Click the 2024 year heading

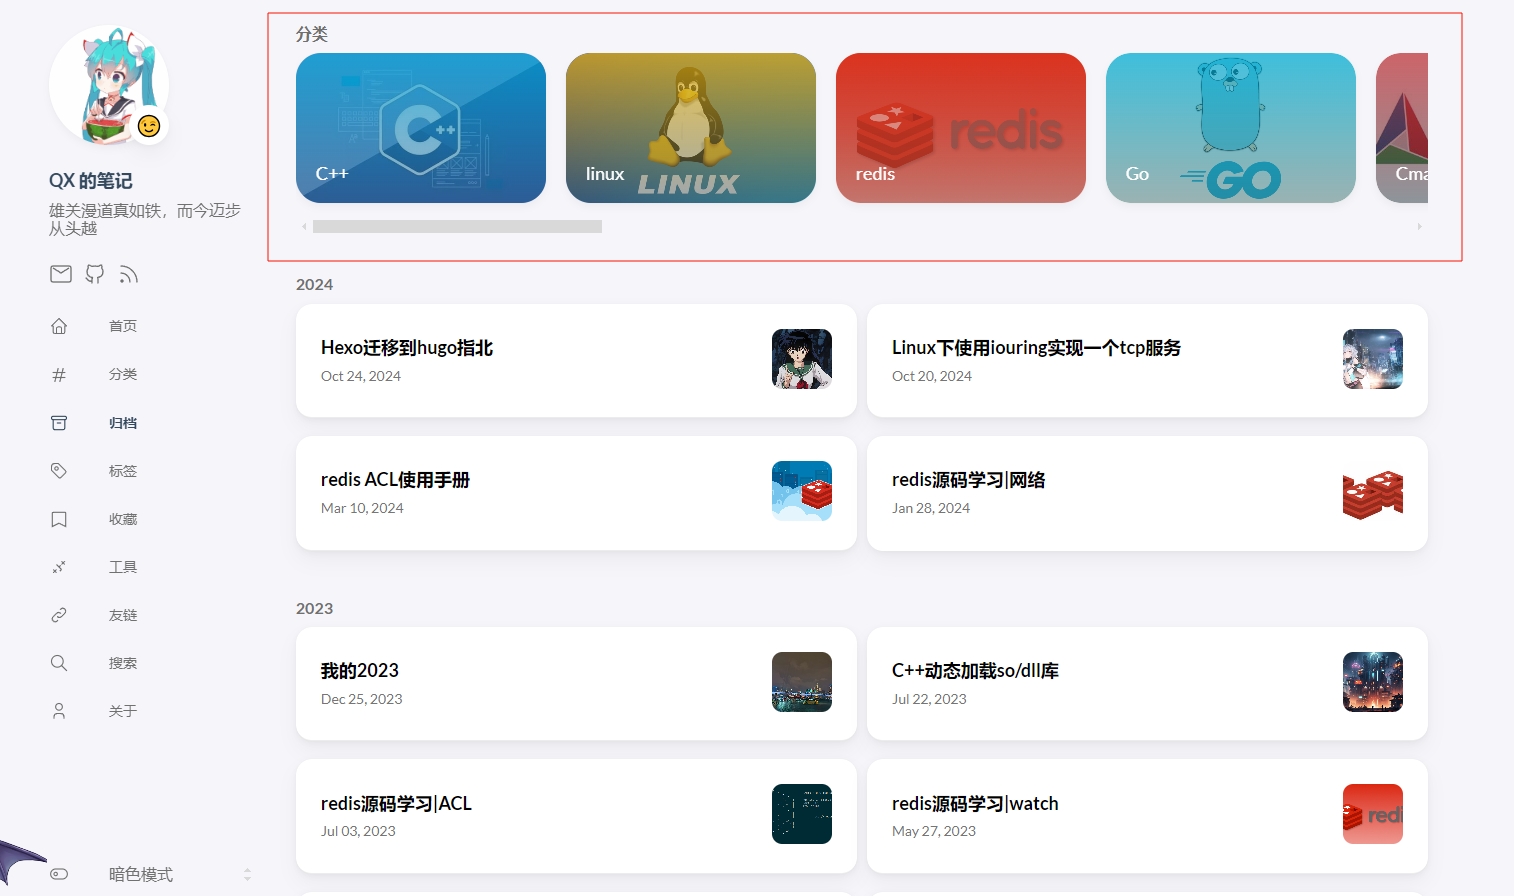click(x=314, y=285)
